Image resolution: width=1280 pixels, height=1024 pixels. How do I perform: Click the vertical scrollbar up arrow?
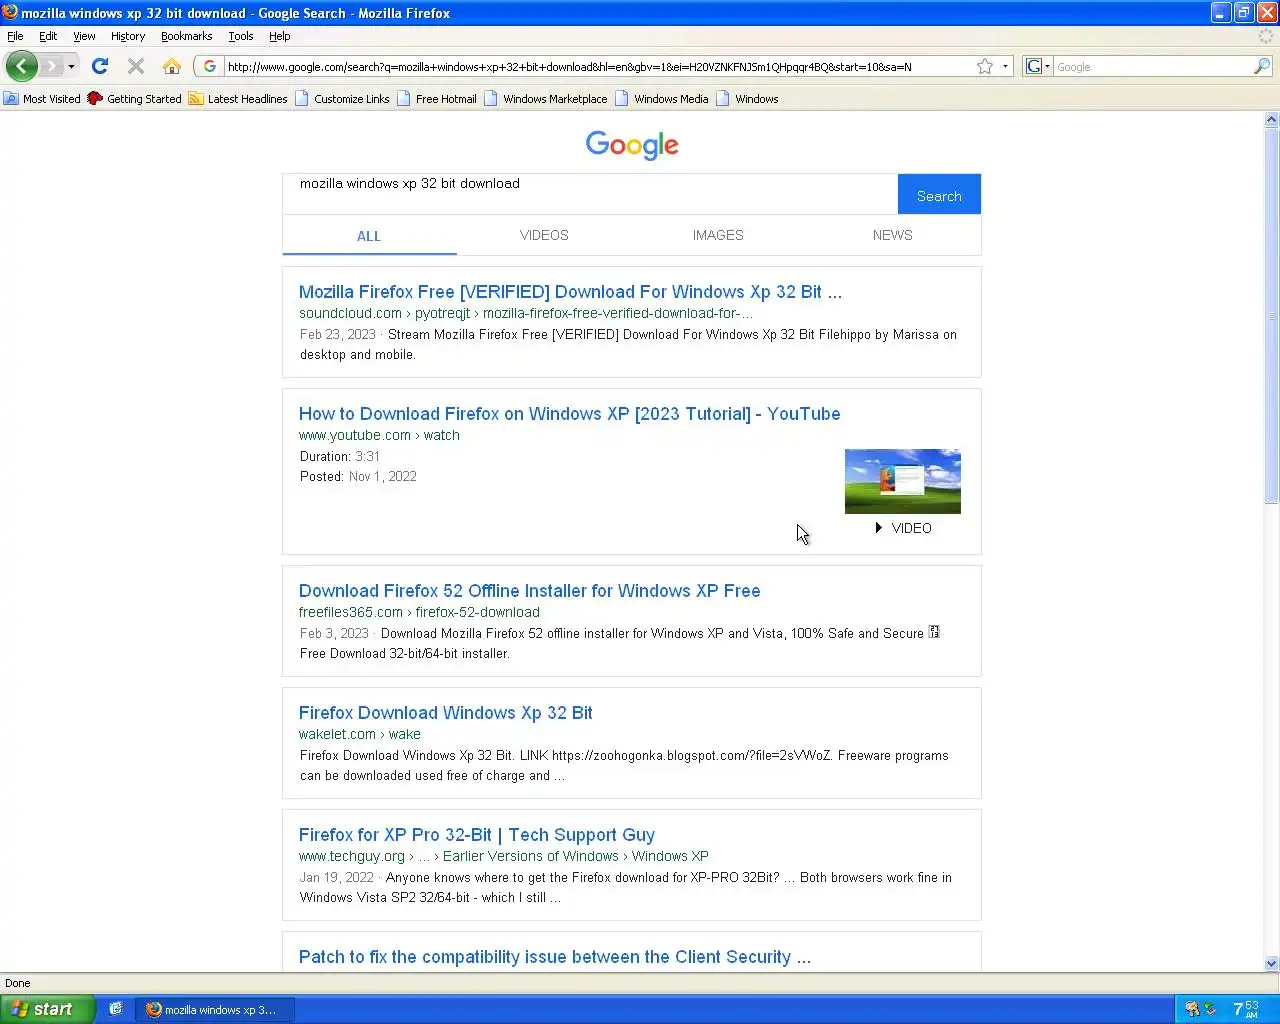tap(1271, 120)
